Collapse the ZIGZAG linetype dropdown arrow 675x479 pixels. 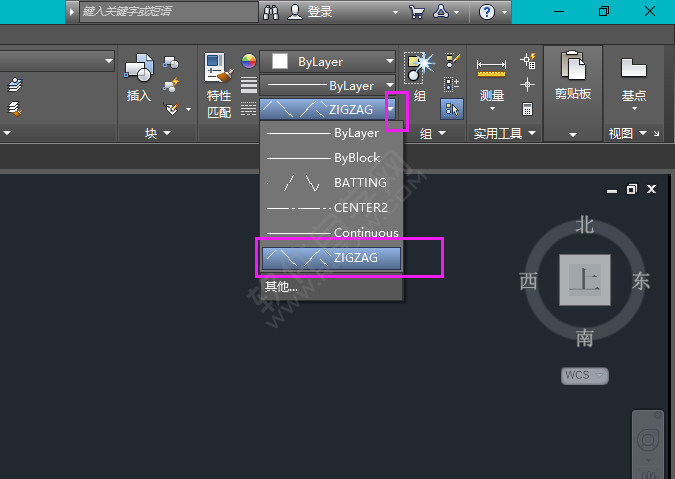click(x=390, y=109)
